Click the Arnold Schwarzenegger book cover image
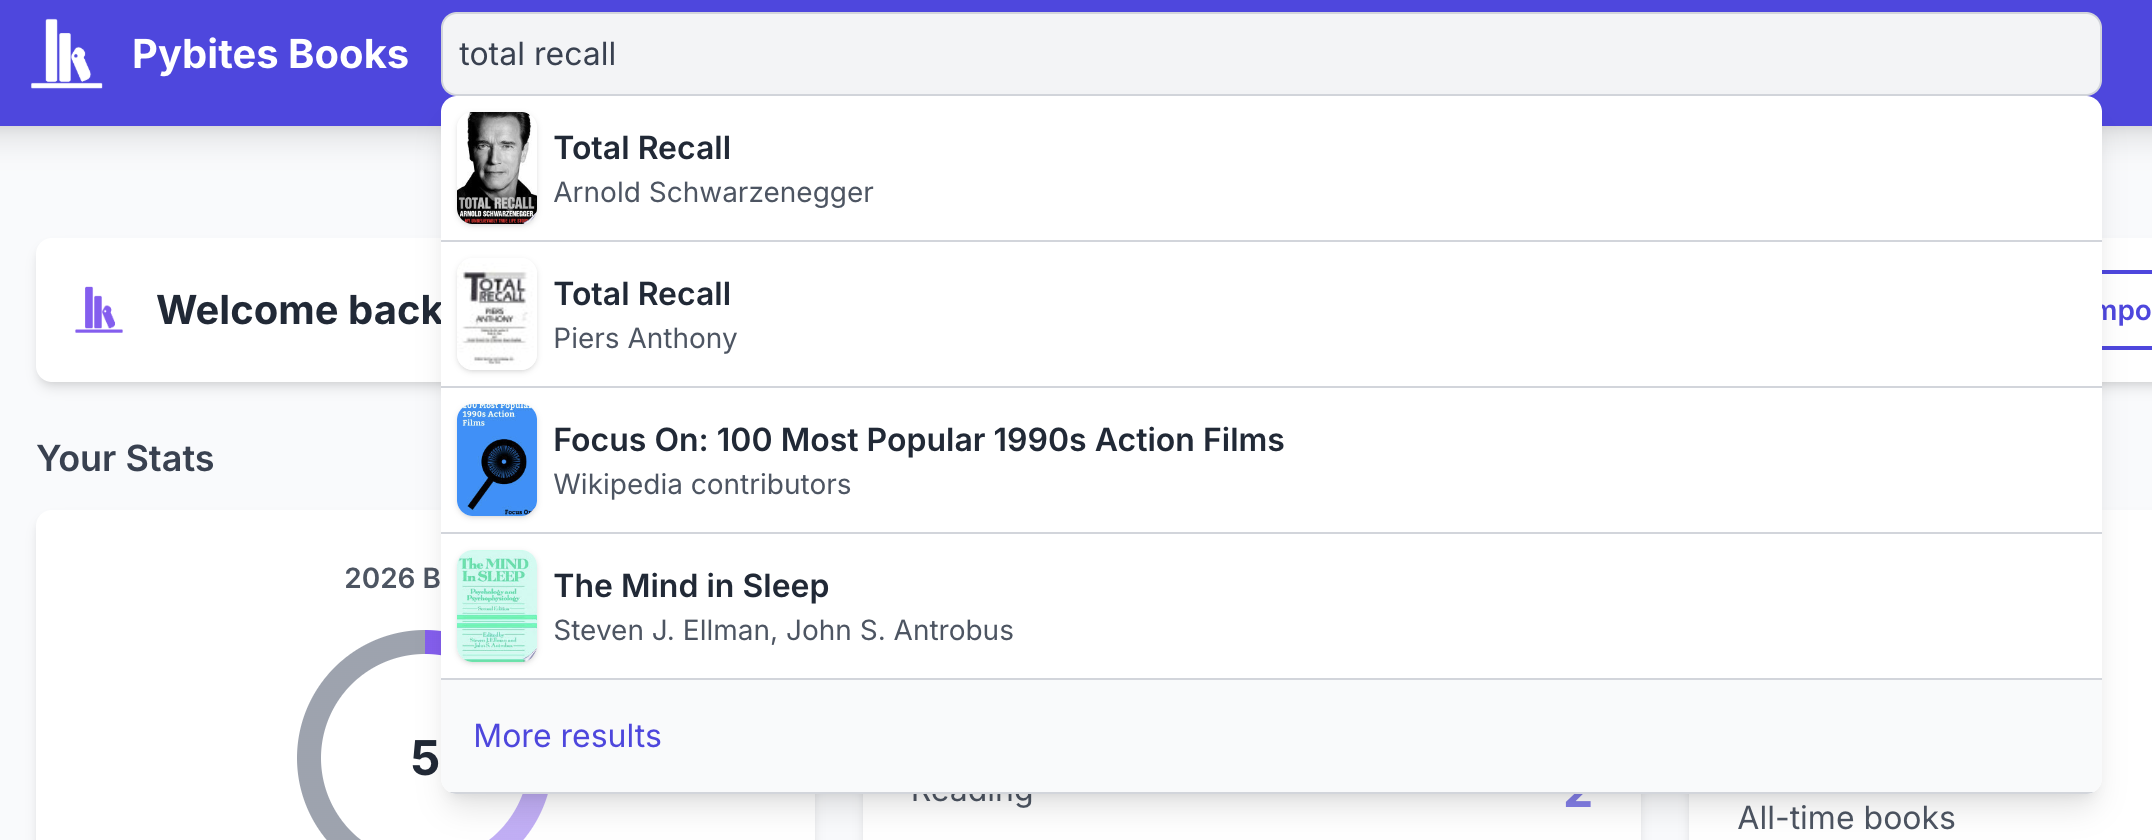This screenshot has width=2152, height=840. 497,168
